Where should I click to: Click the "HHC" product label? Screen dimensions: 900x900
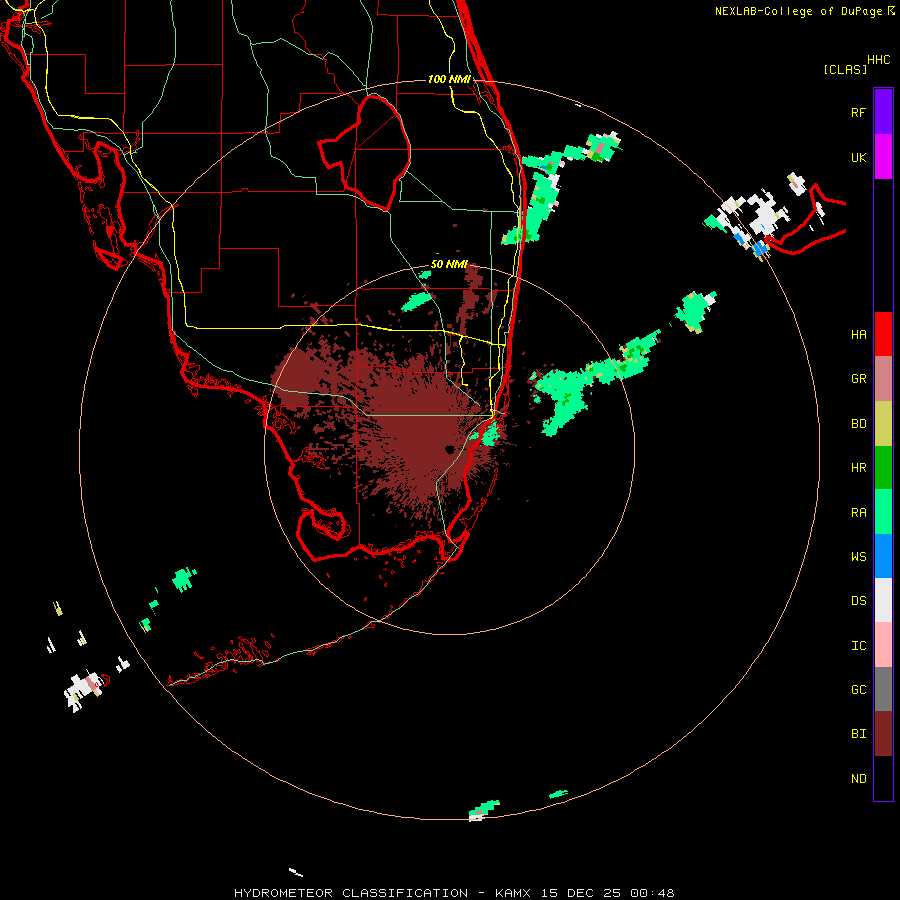click(x=878, y=60)
